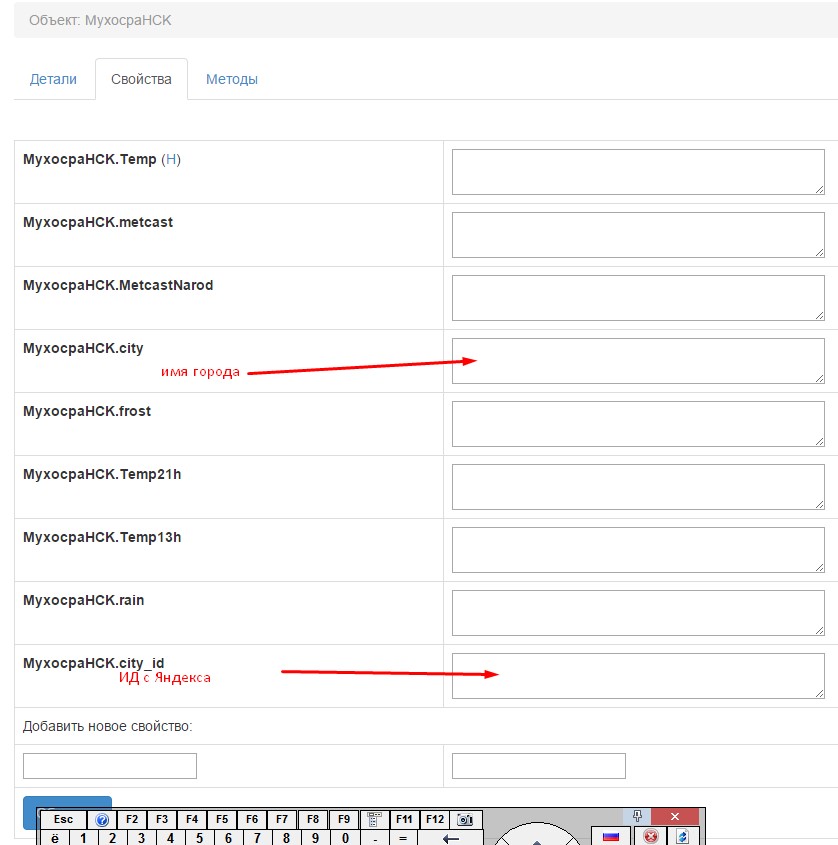Click the new property name input

tap(110, 766)
